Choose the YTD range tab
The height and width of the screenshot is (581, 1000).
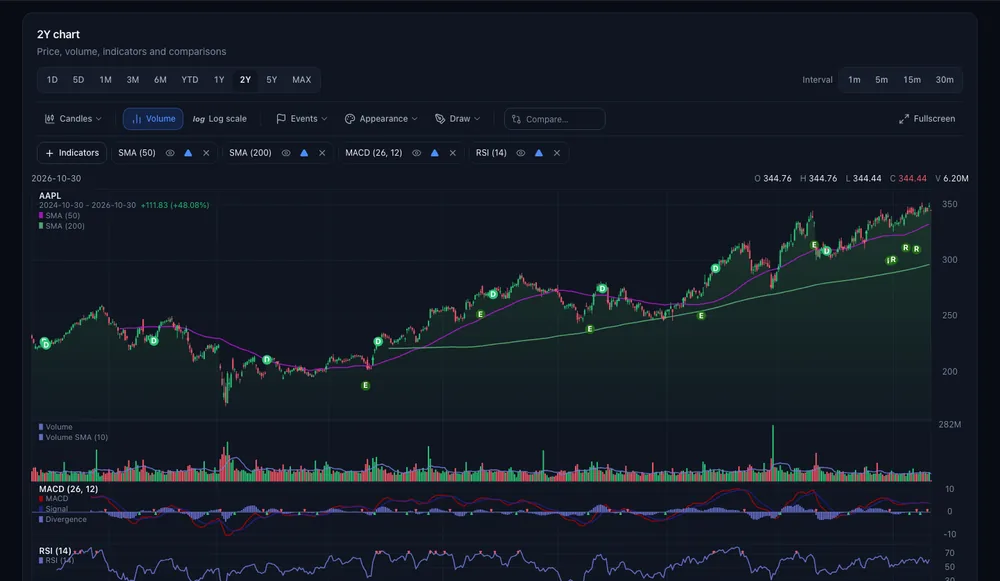pos(189,80)
